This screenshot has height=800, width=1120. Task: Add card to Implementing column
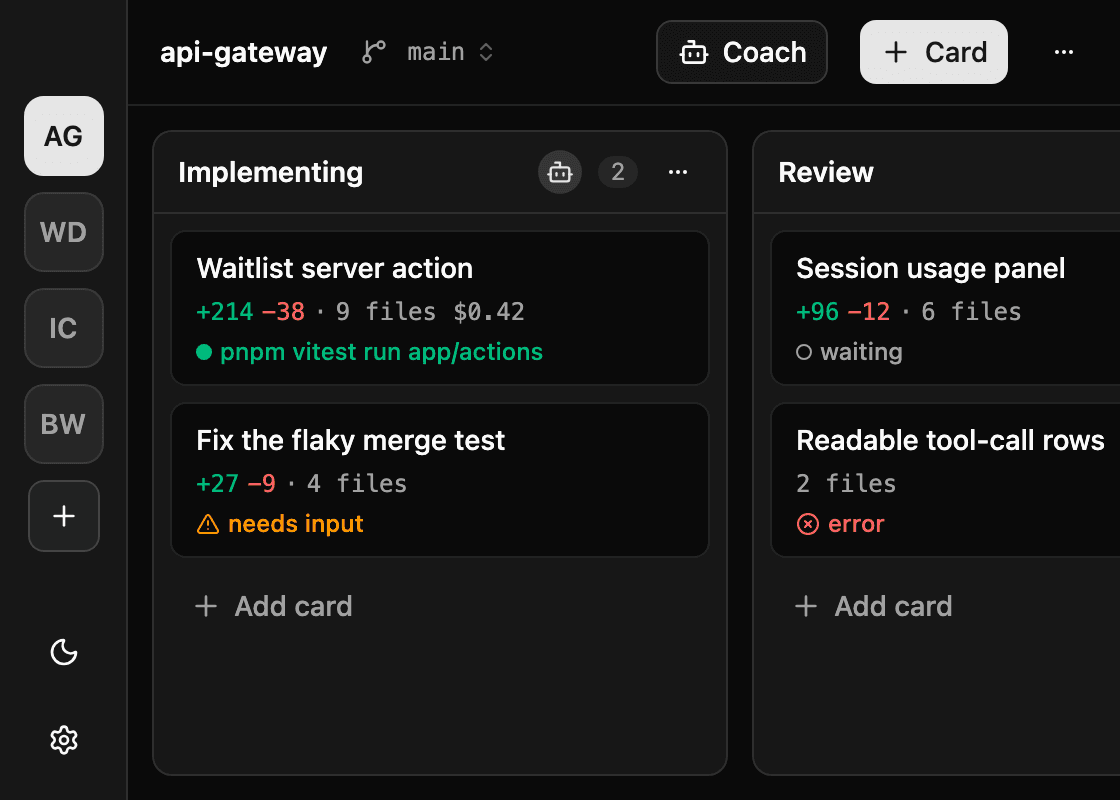tap(274, 606)
